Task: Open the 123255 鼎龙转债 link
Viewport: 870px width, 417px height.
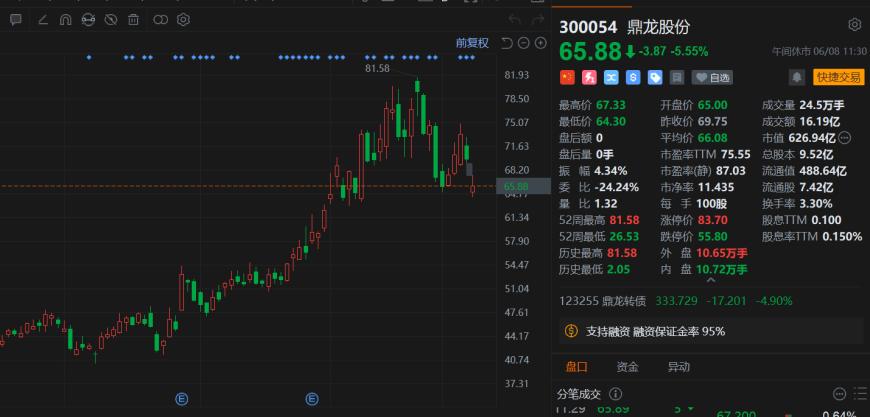Action: (603, 301)
